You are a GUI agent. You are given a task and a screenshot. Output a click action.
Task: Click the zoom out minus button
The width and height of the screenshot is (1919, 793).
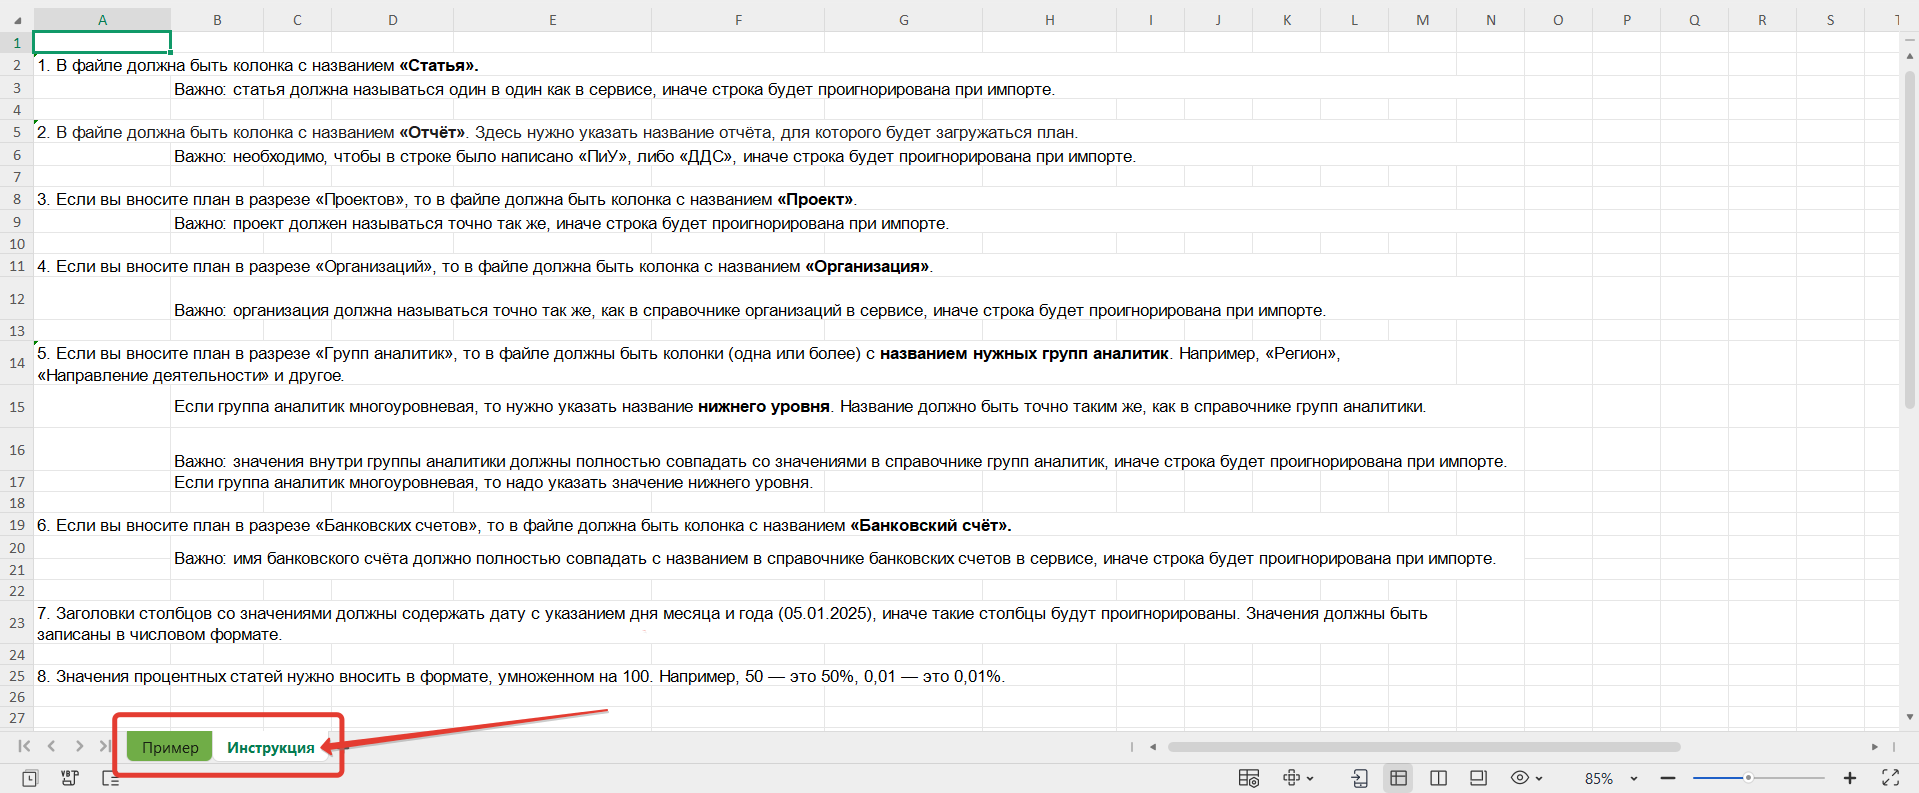coord(1668,778)
